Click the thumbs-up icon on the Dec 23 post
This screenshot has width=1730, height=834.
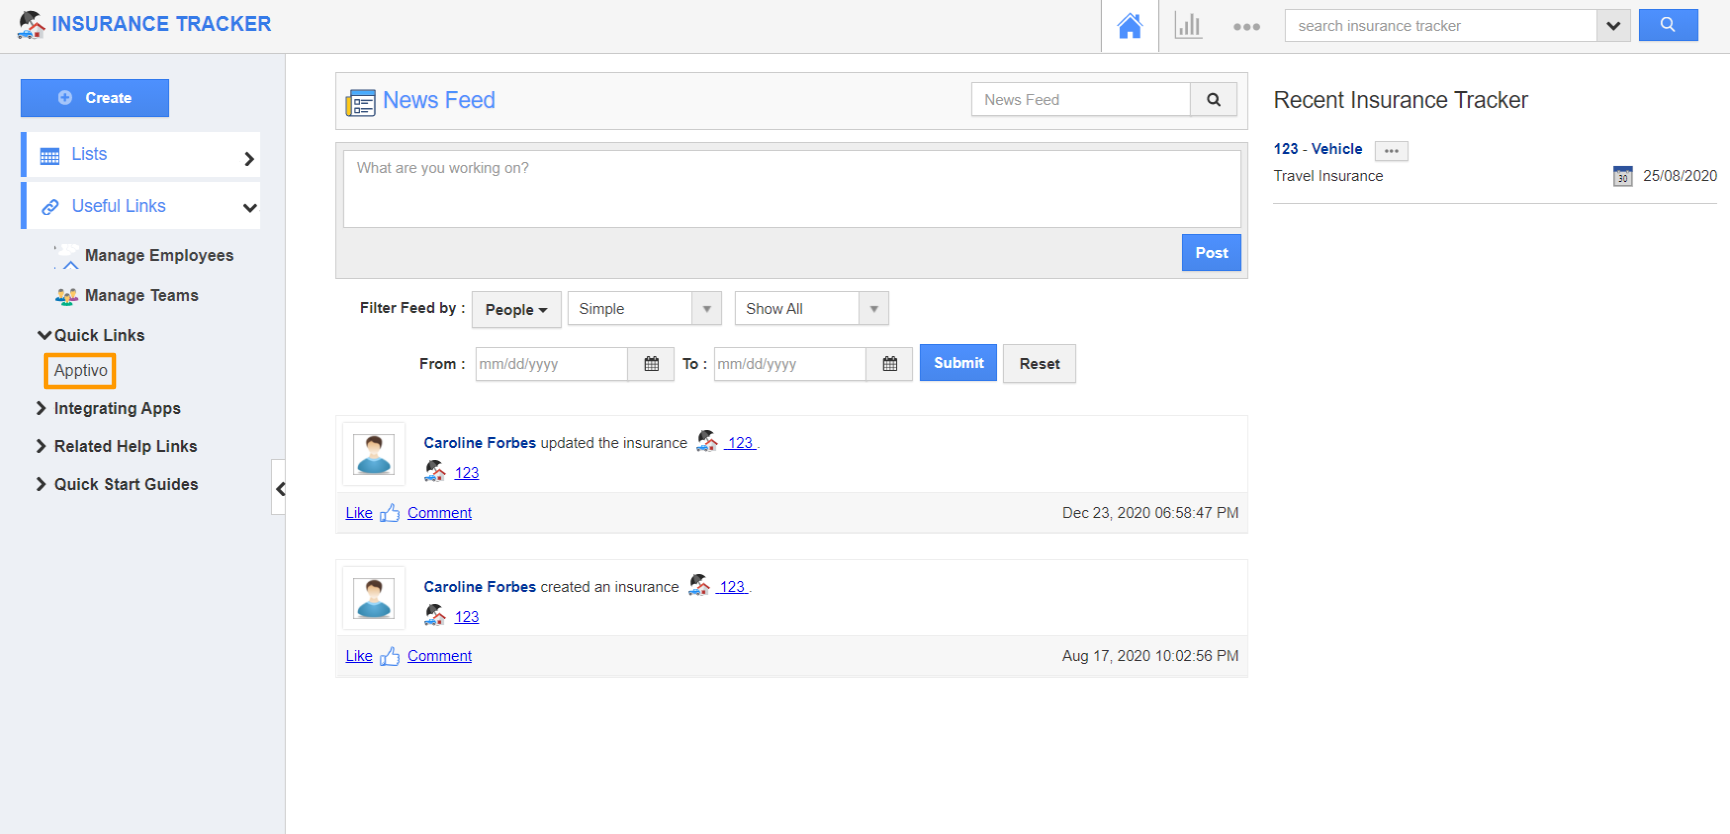pyautogui.click(x=390, y=513)
